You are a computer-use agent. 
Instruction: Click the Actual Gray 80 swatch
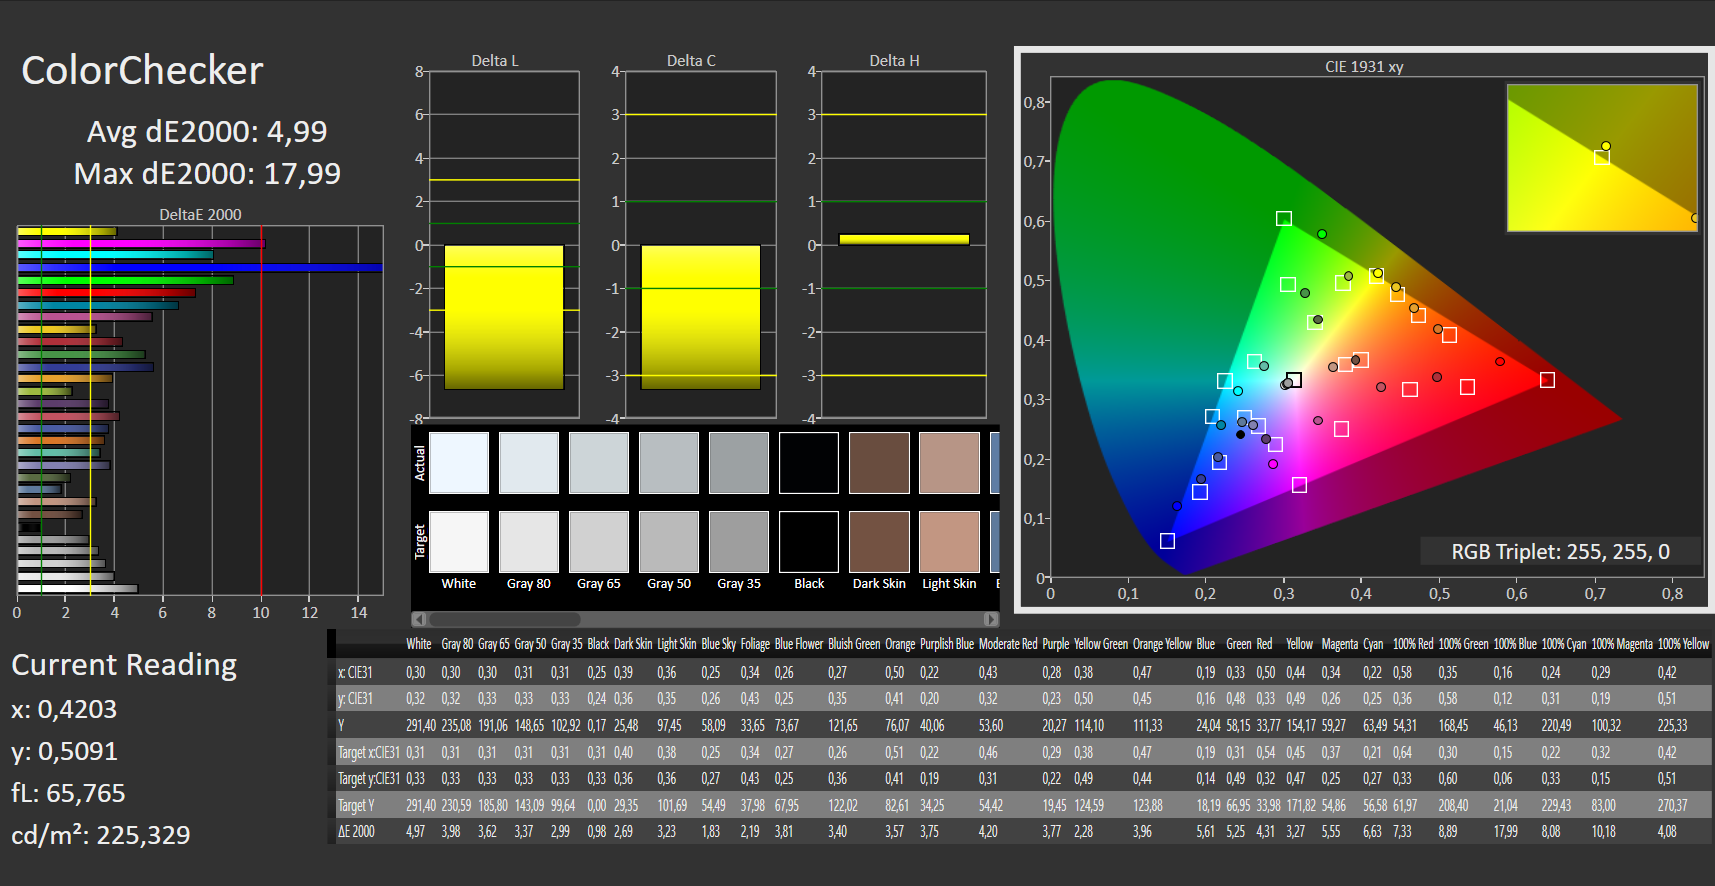tap(529, 463)
